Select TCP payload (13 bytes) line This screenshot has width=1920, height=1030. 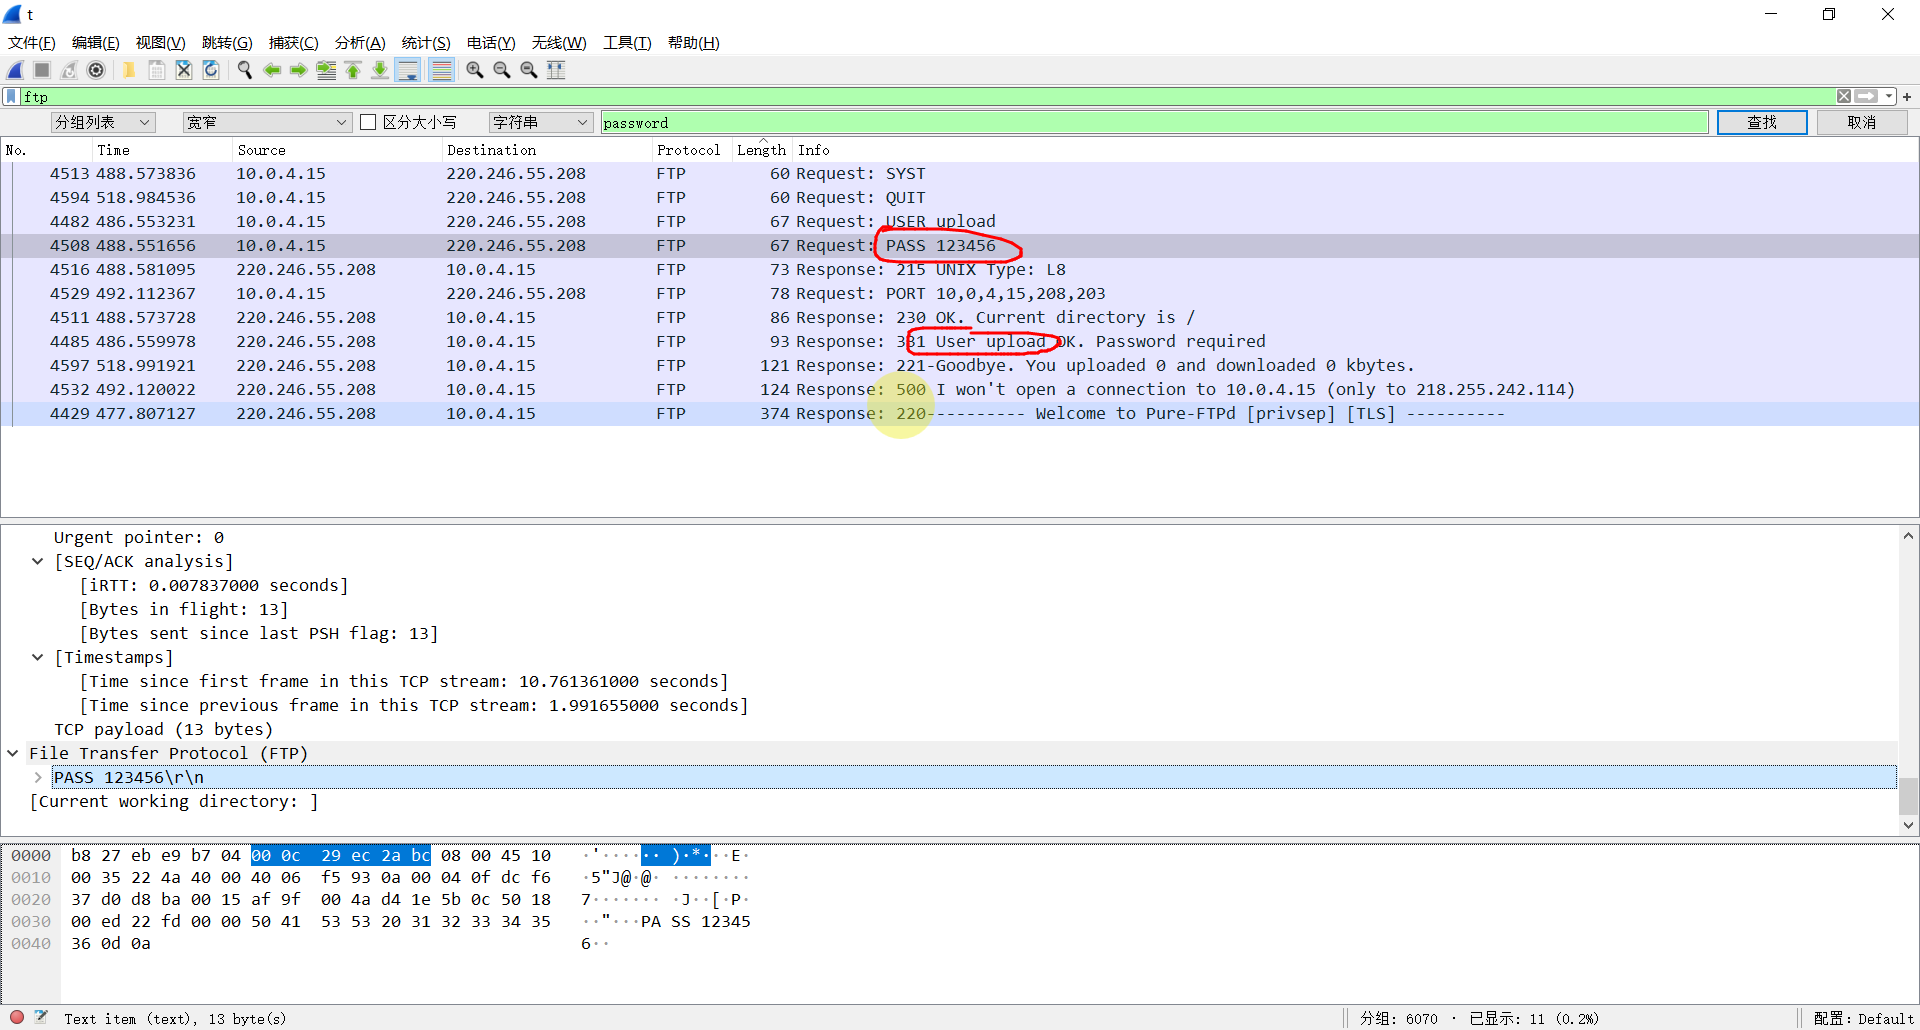pyautogui.click(x=163, y=730)
